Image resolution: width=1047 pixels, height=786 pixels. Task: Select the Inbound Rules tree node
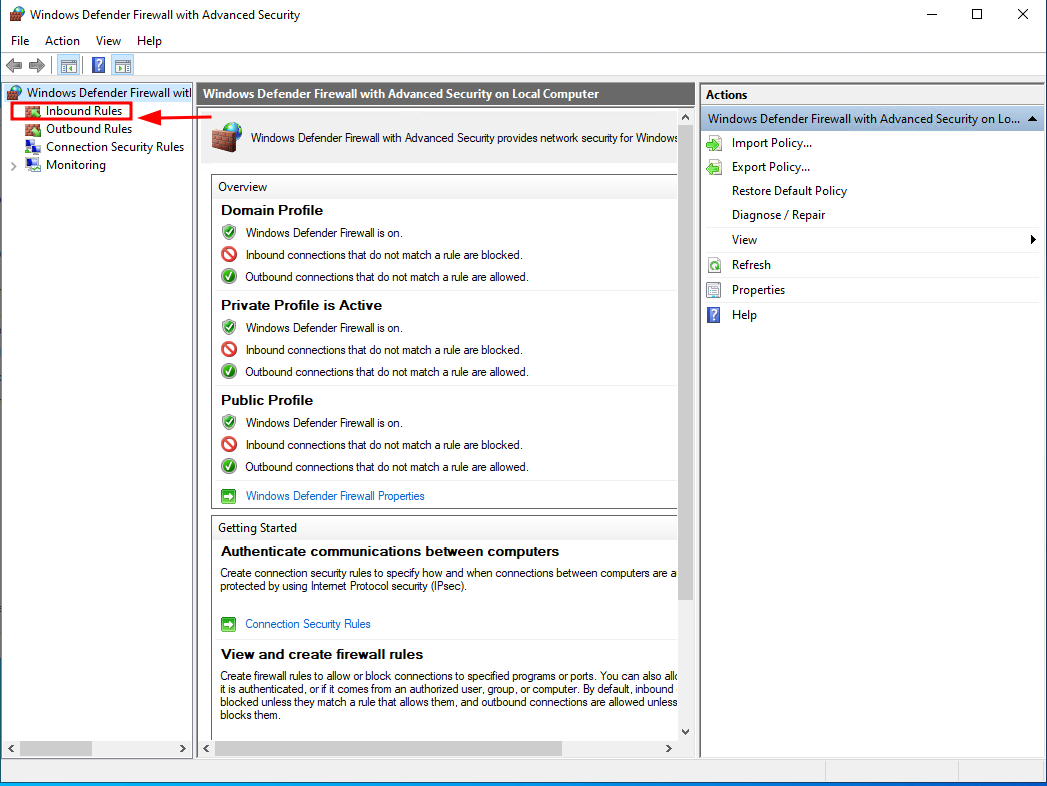click(83, 111)
